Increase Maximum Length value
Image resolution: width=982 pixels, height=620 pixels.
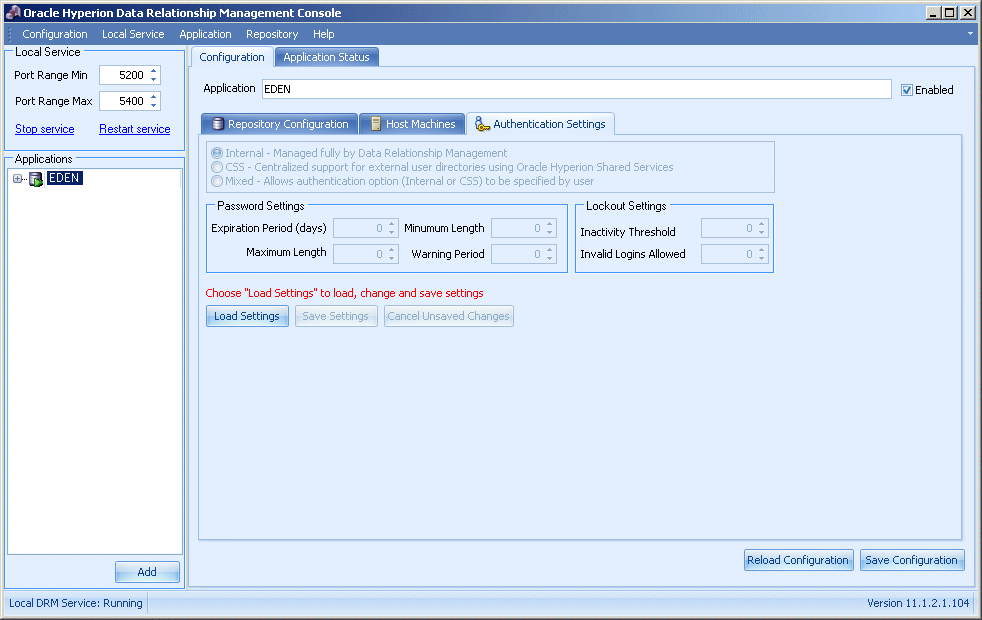[391, 249]
